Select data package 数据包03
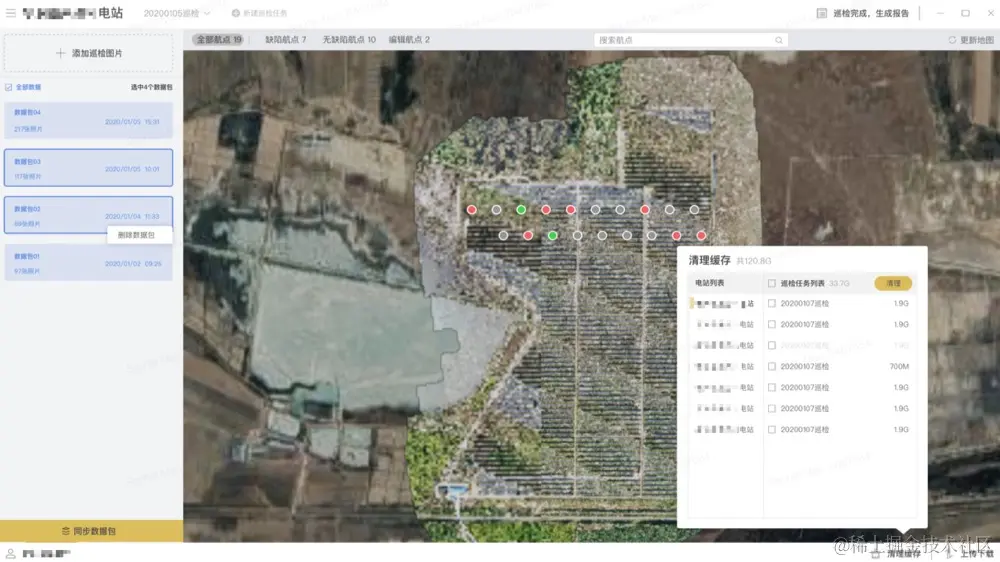This screenshot has width=1000, height=562. pyautogui.click(x=89, y=168)
